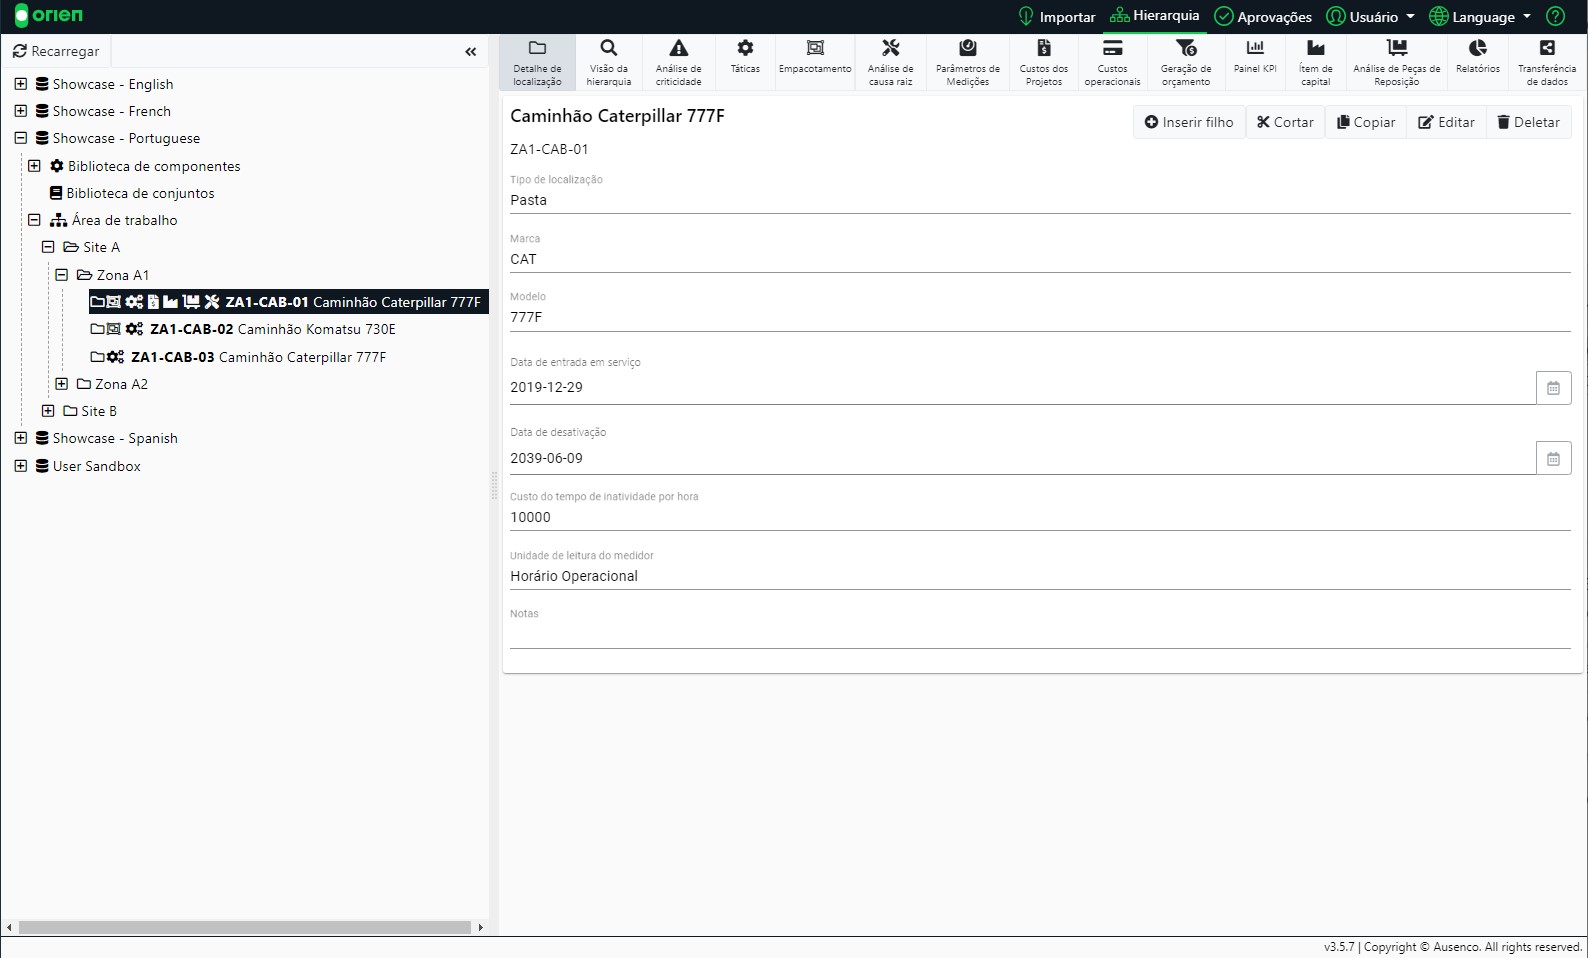Open calendar for Data de desativação
Image resolution: width=1588 pixels, height=958 pixels.
1553,458
